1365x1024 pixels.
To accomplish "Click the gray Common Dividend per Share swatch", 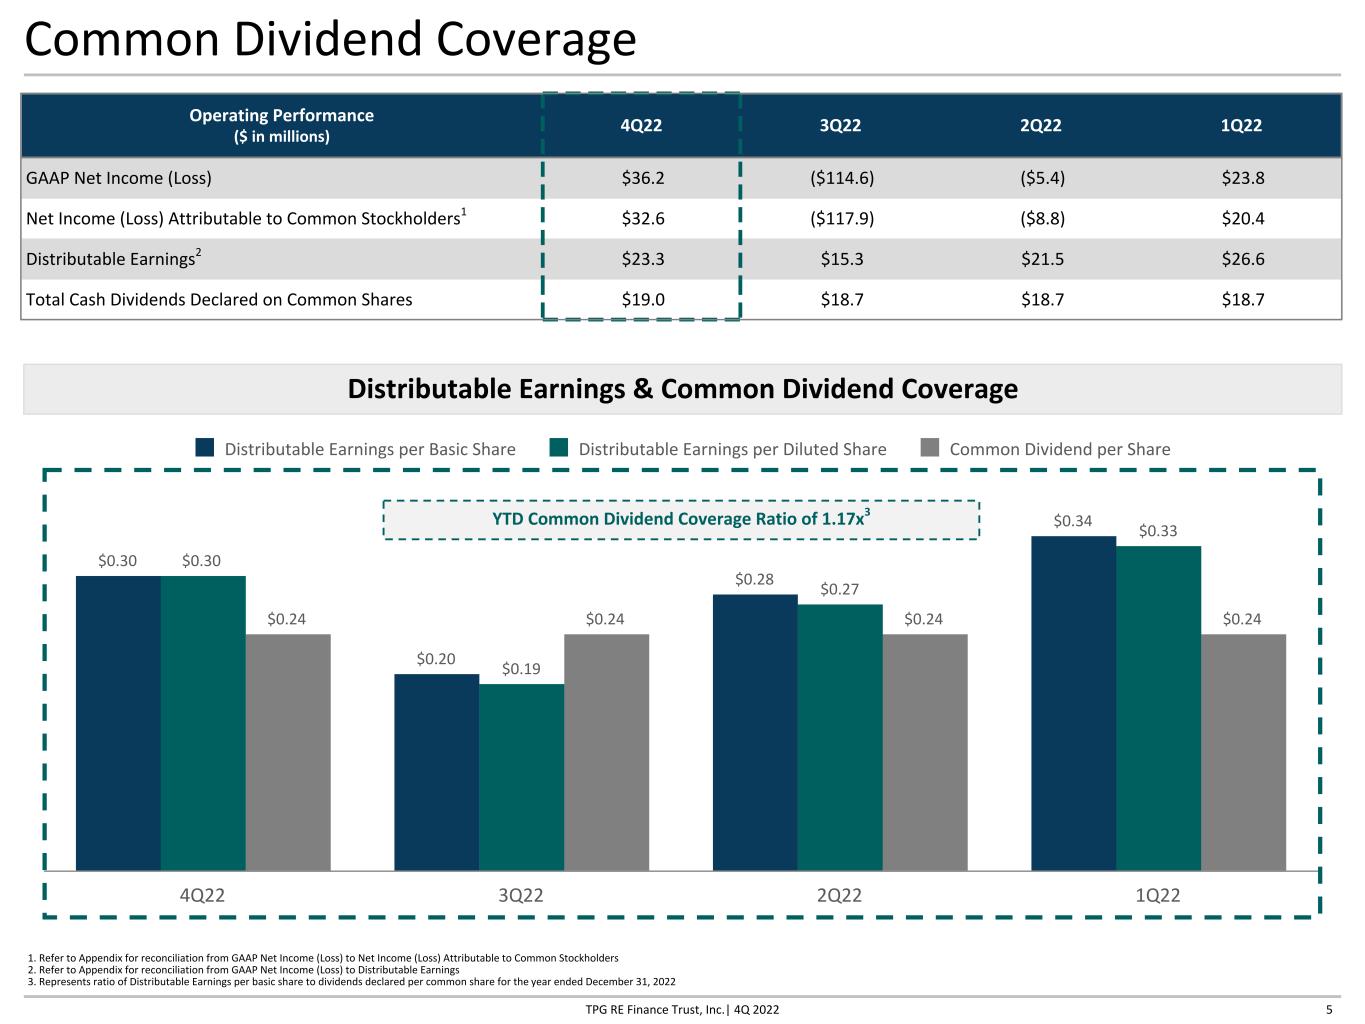I will tap(930, 448).
